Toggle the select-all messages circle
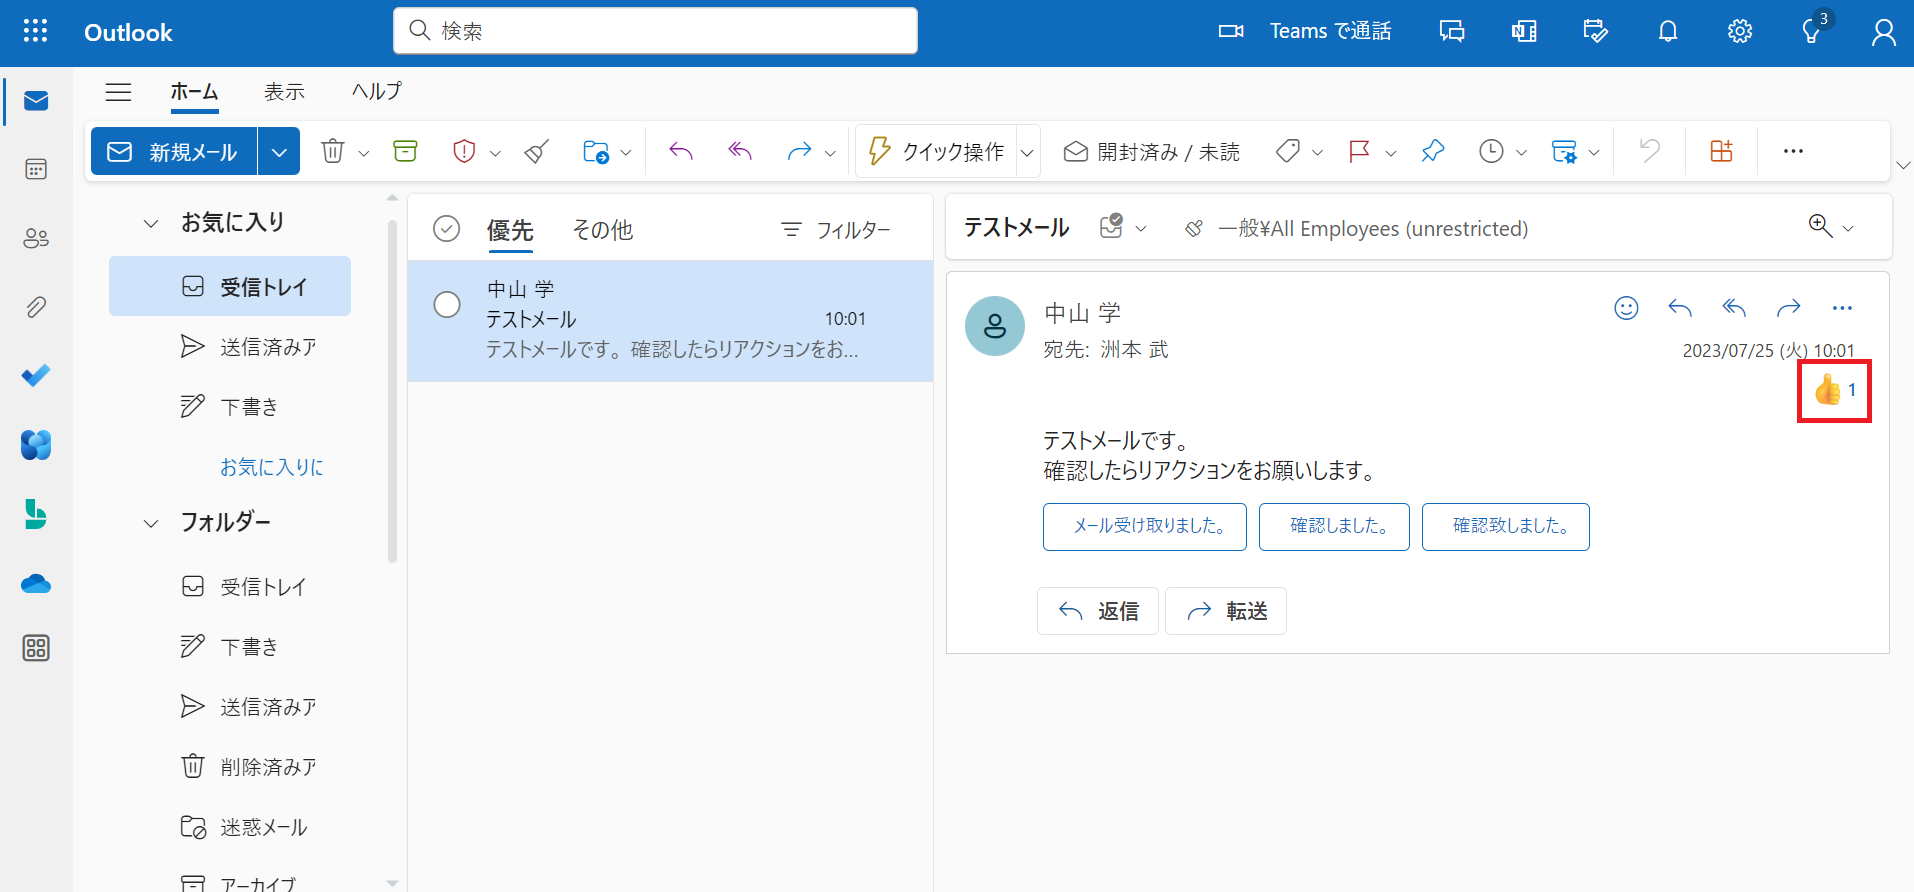Viewport: 1914px width, 892px height. coord(447,229)
